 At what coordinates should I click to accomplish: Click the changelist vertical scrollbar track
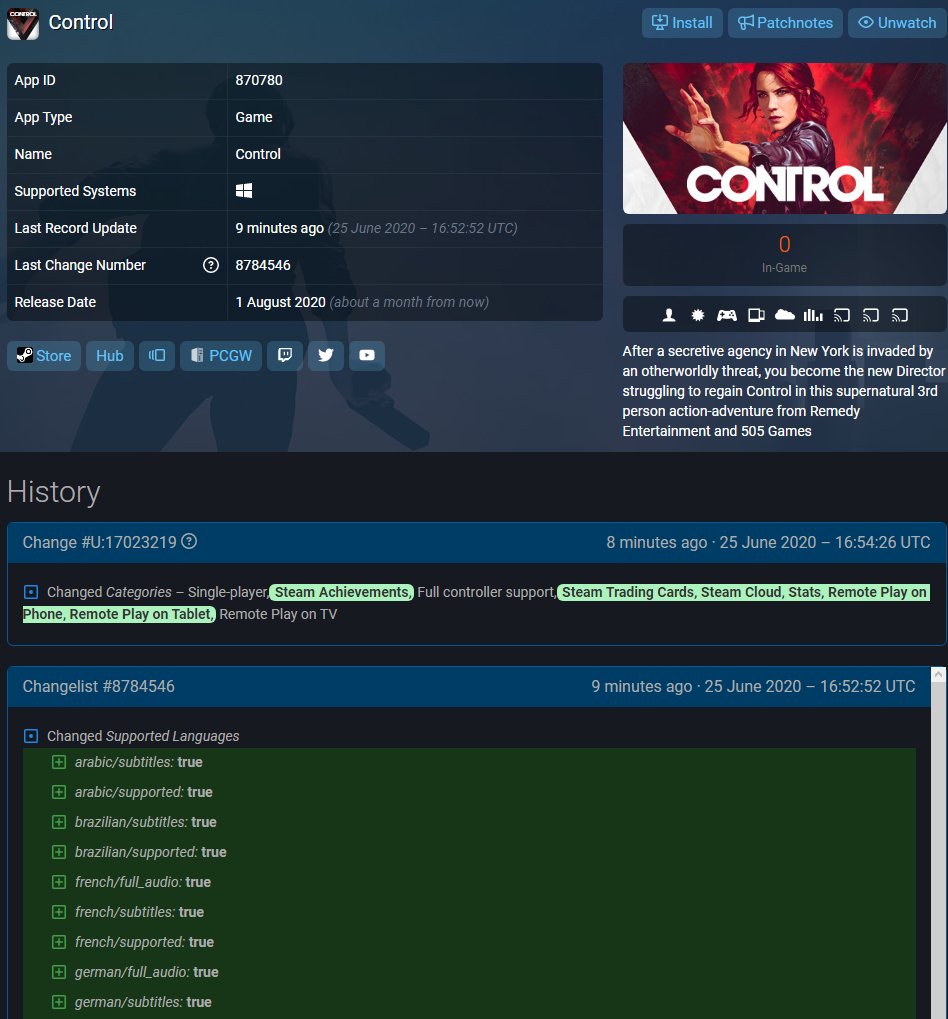click(x=938, y=850)
